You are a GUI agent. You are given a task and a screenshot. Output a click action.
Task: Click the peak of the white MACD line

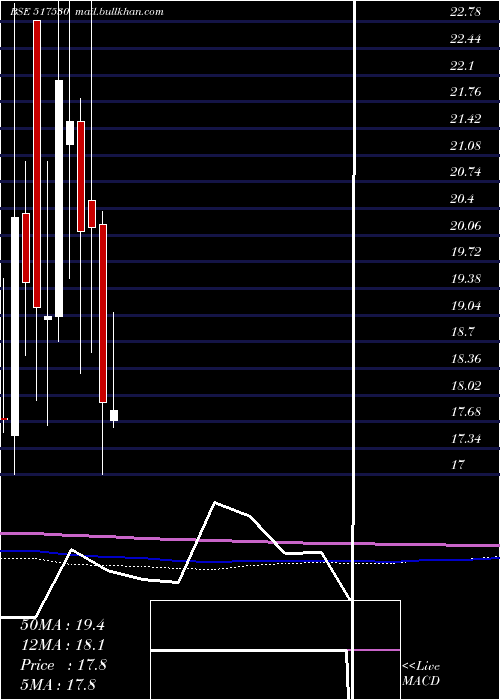tap(215, 502)
